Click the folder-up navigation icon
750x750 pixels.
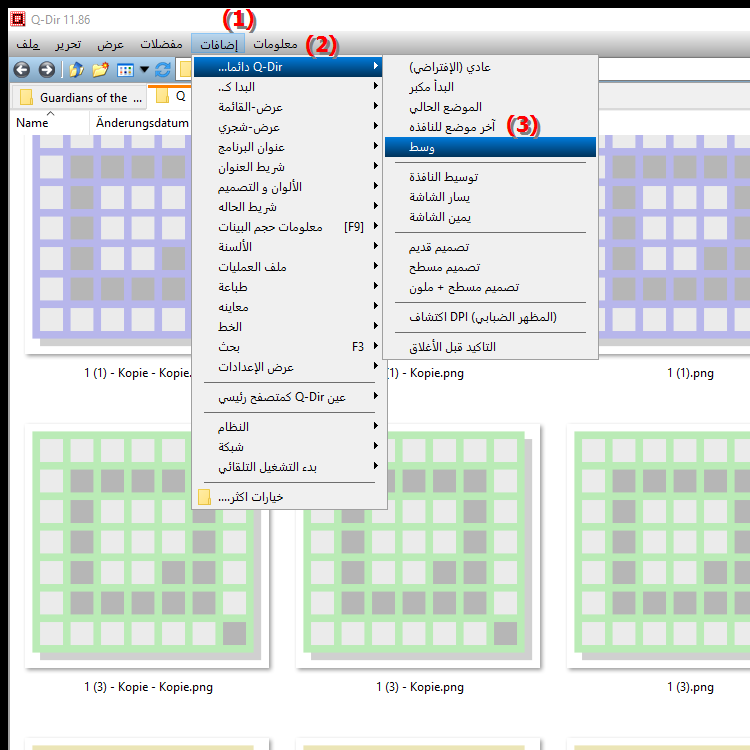(x=77, y=70)
